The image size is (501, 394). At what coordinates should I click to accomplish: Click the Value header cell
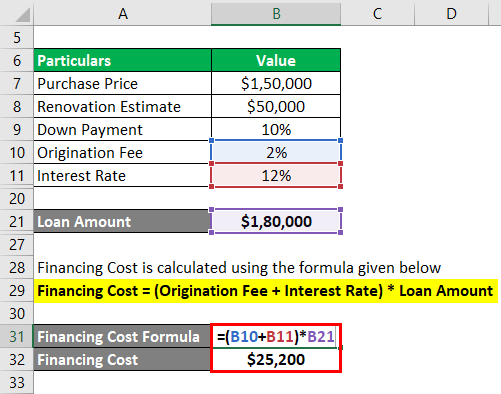276,60
